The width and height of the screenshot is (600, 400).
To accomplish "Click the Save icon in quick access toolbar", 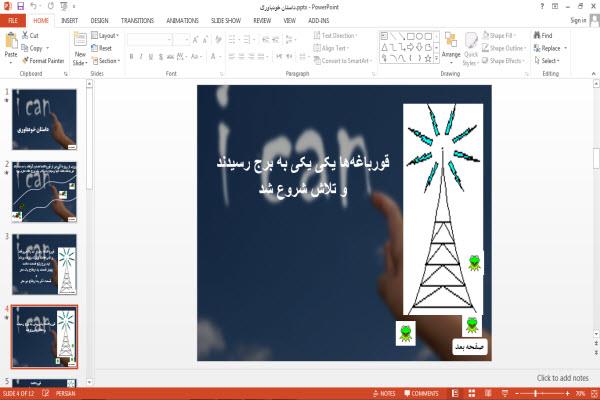I will pos(21,6).
